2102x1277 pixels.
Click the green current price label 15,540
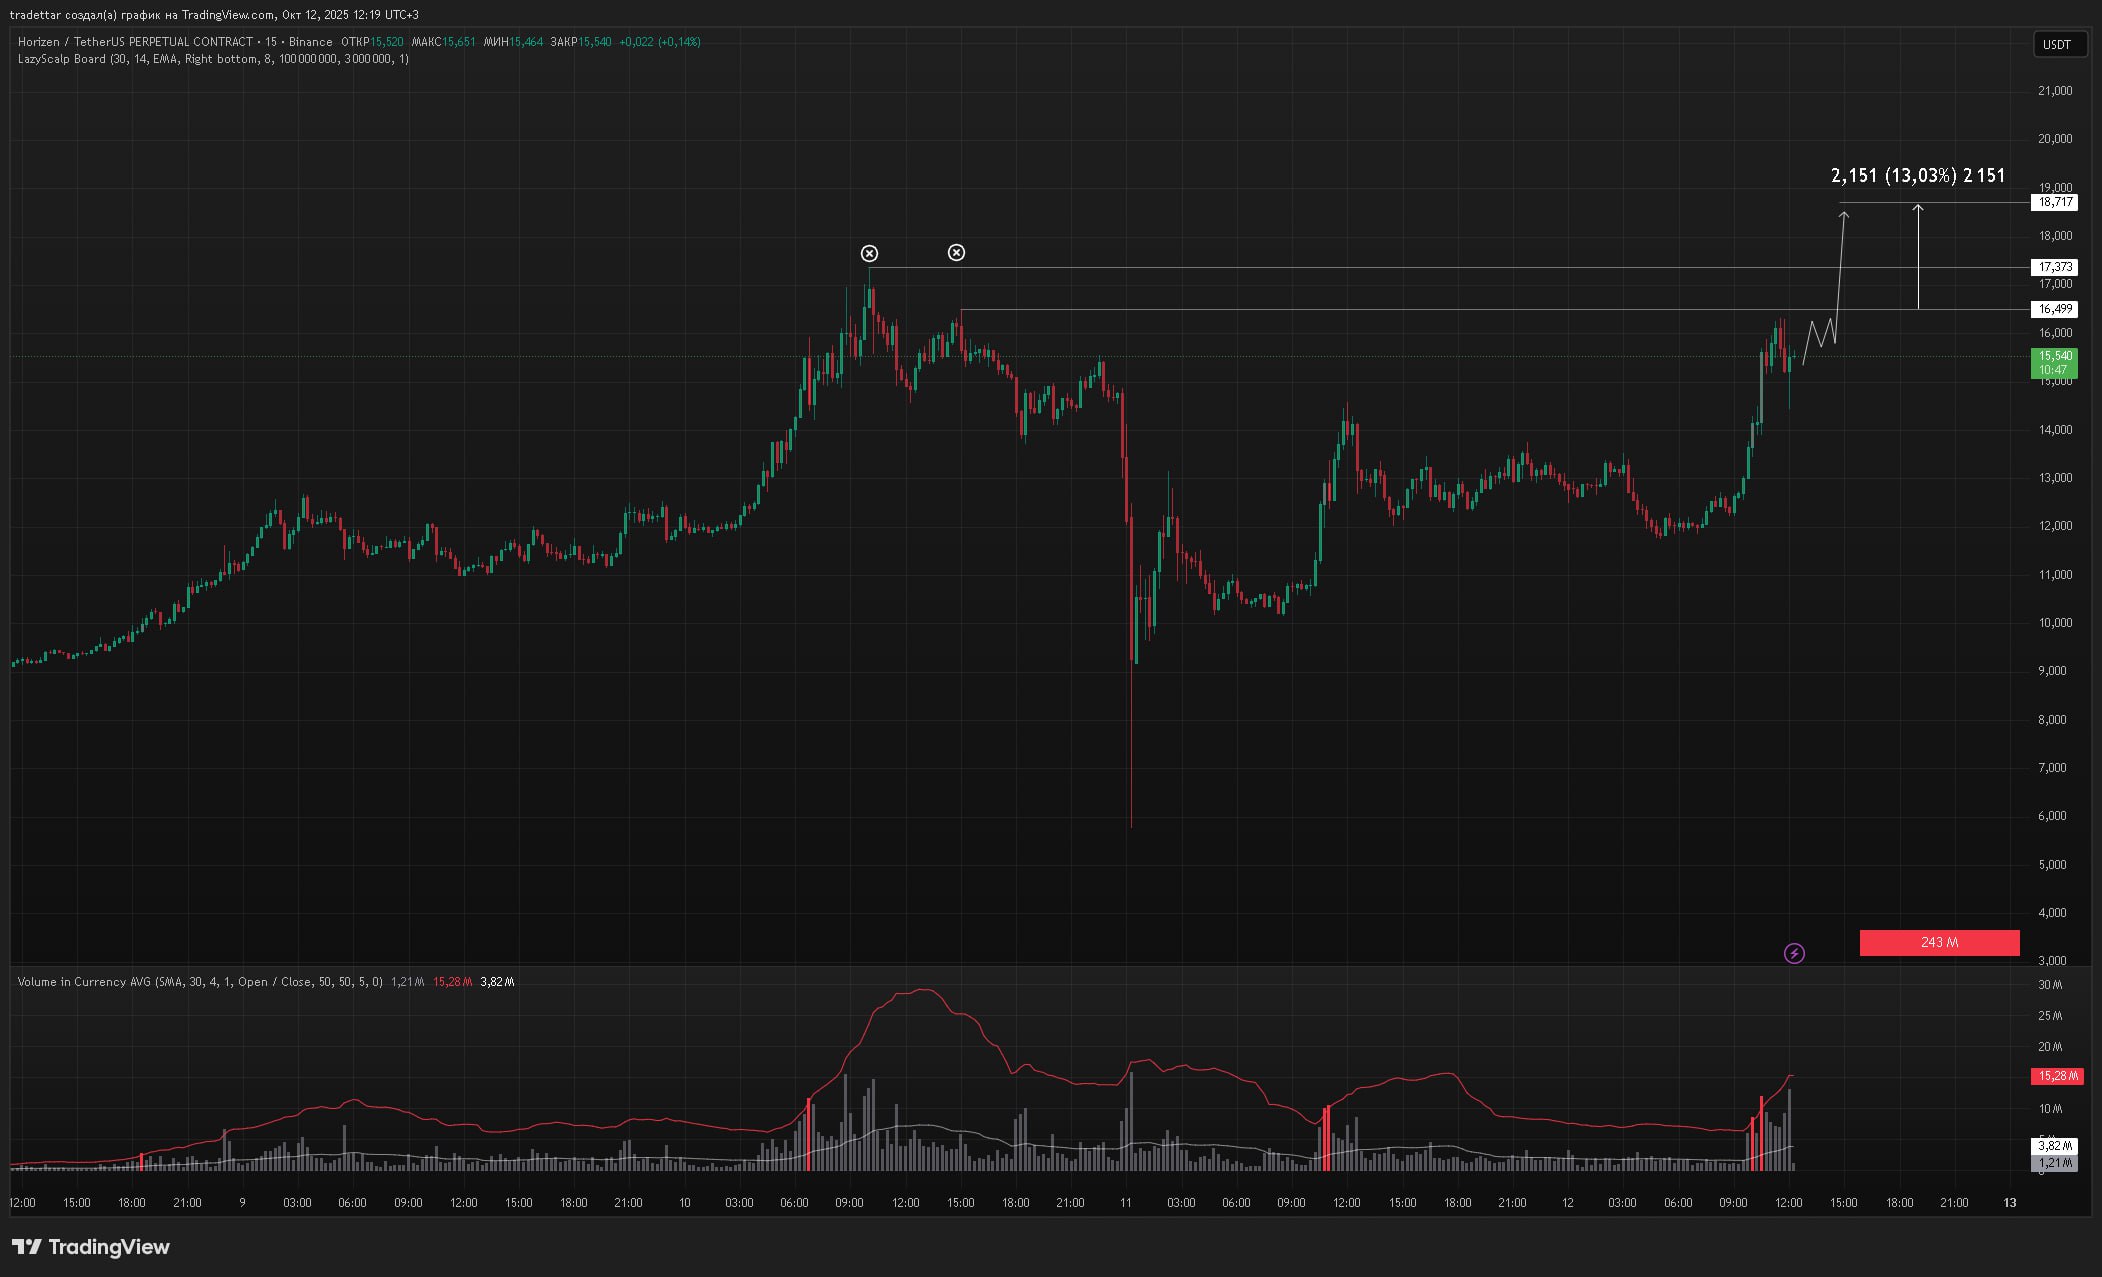pyautogui.click(x=2054, y=362)
